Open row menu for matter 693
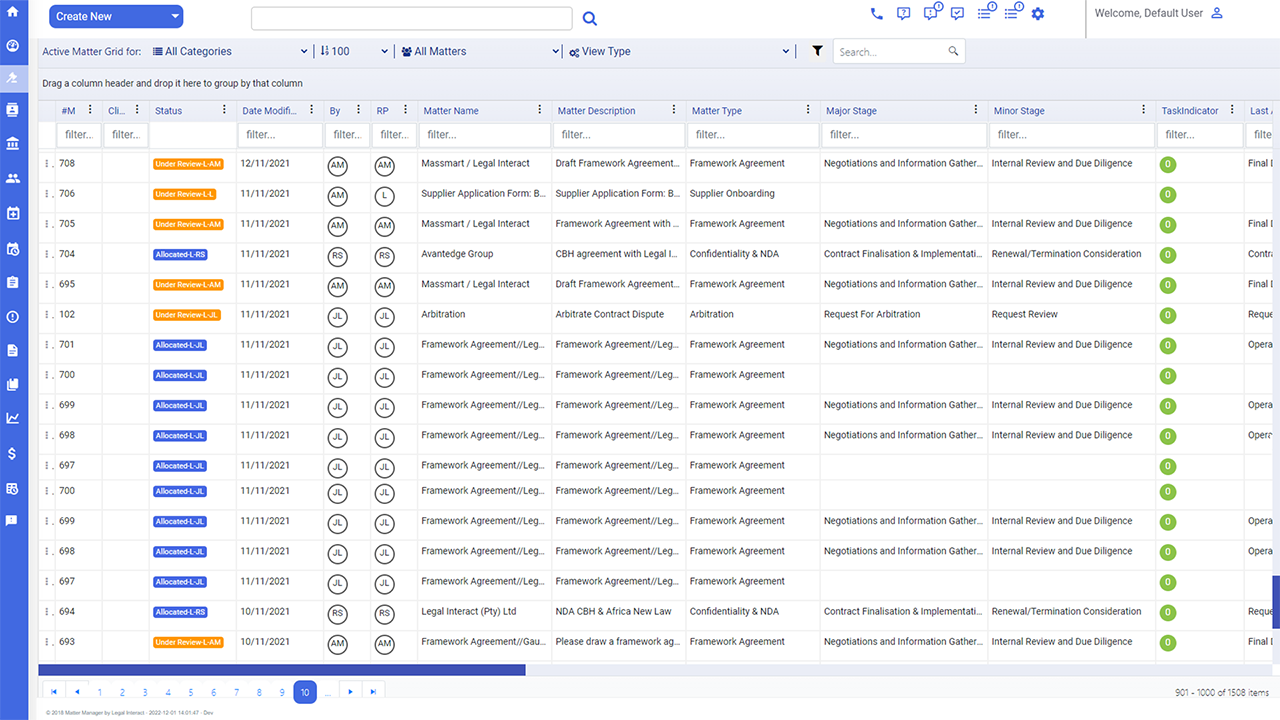 click(47, 642)
